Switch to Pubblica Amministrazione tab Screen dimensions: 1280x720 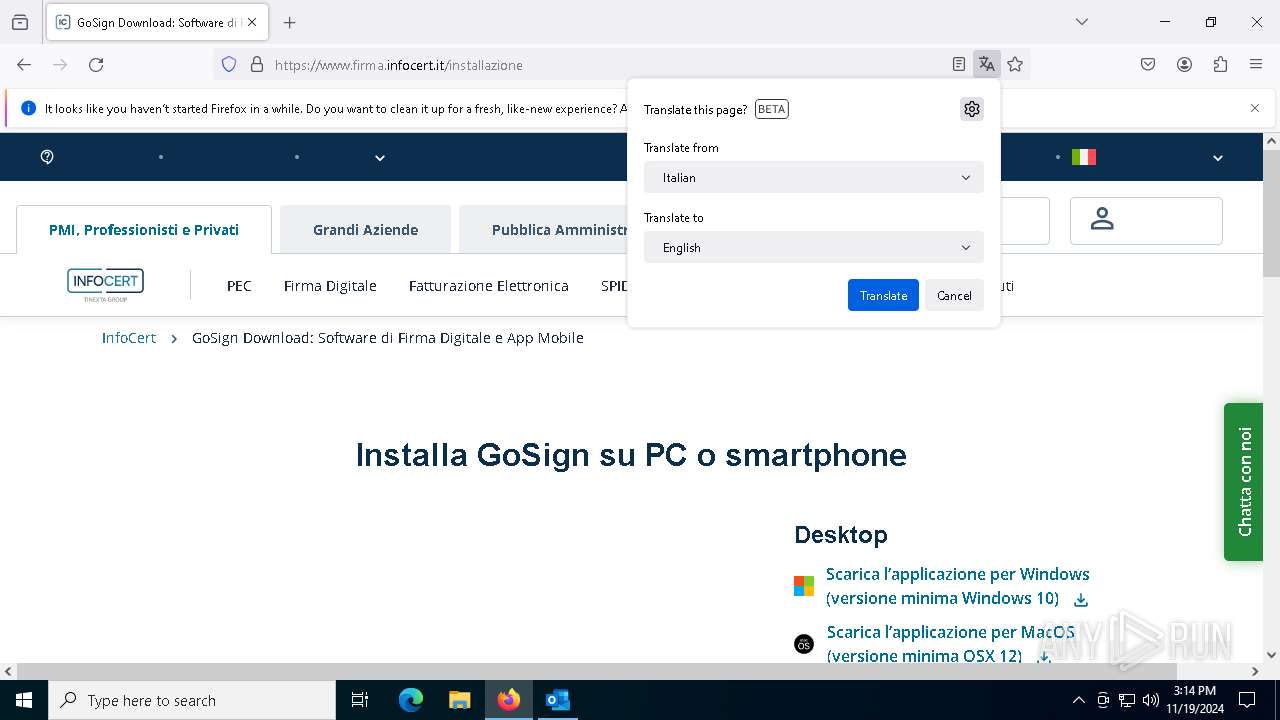click(543, 230)
